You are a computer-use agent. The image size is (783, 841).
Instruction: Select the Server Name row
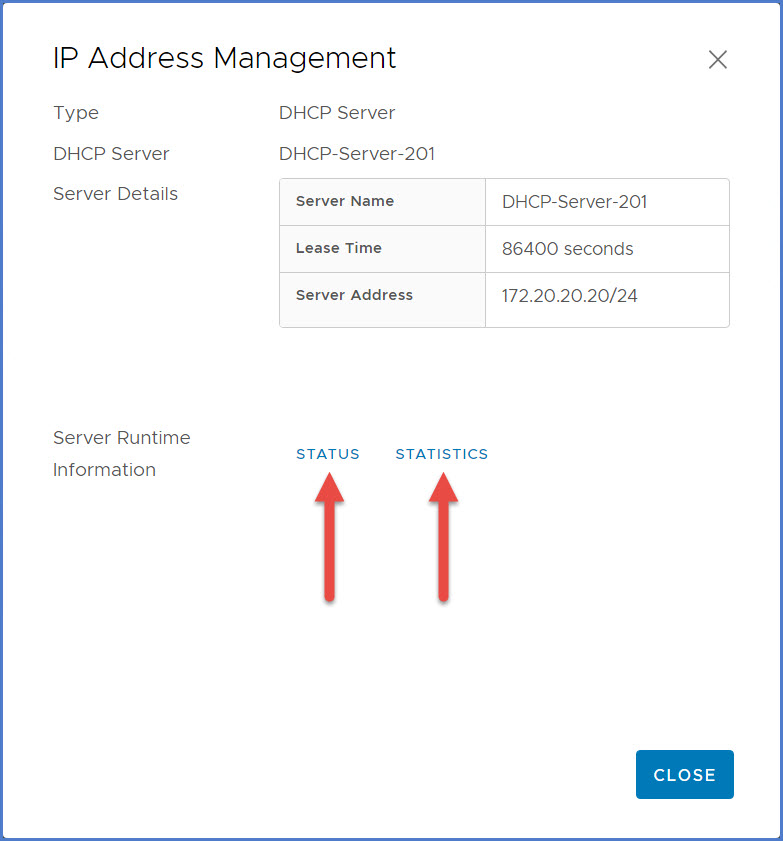(x=382, y=201)
